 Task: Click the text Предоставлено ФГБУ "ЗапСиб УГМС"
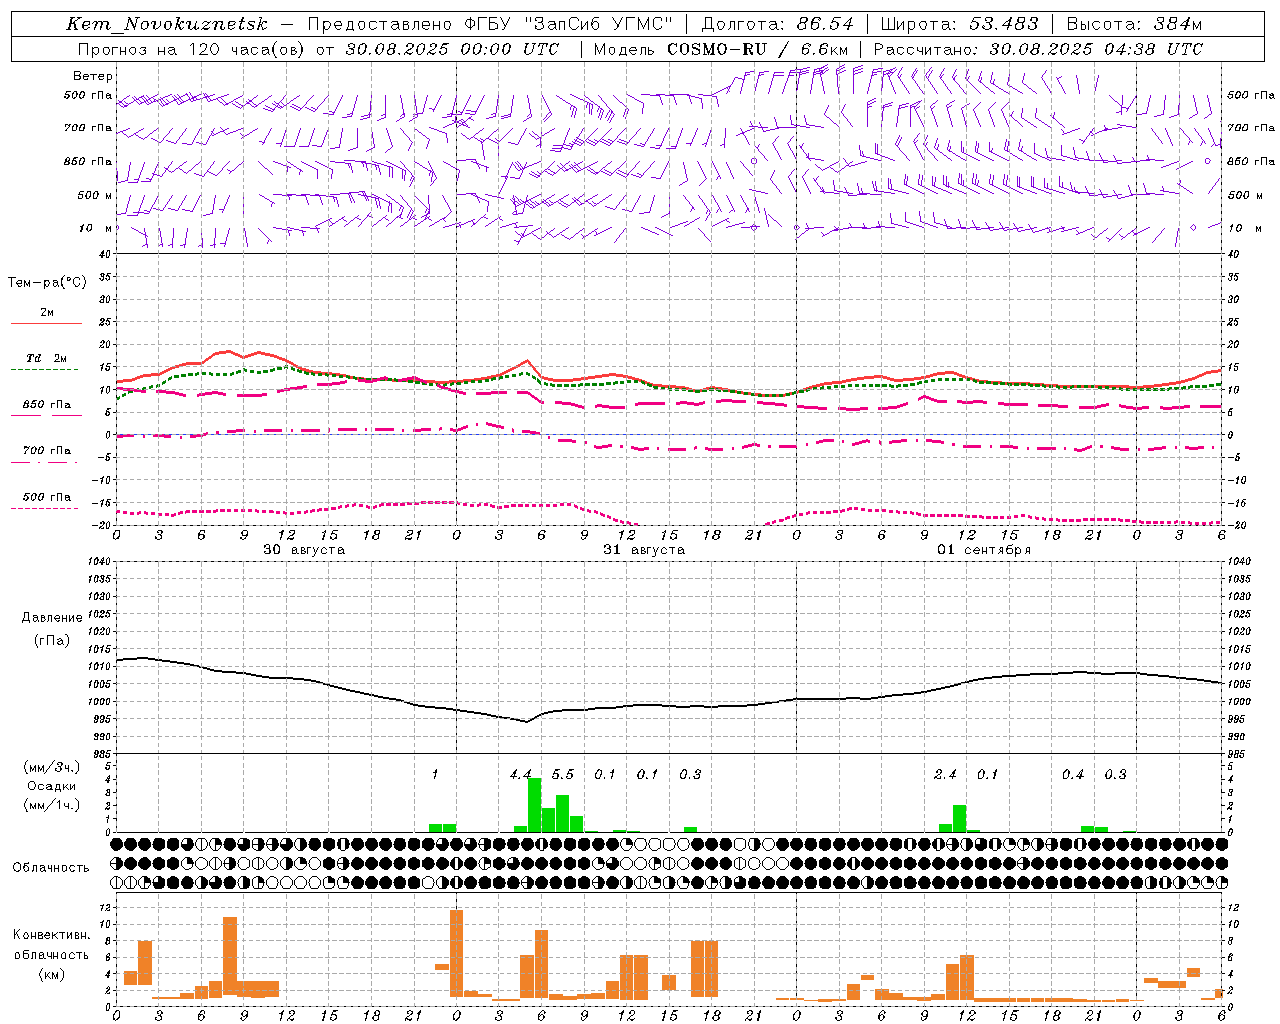pos(490,24)
